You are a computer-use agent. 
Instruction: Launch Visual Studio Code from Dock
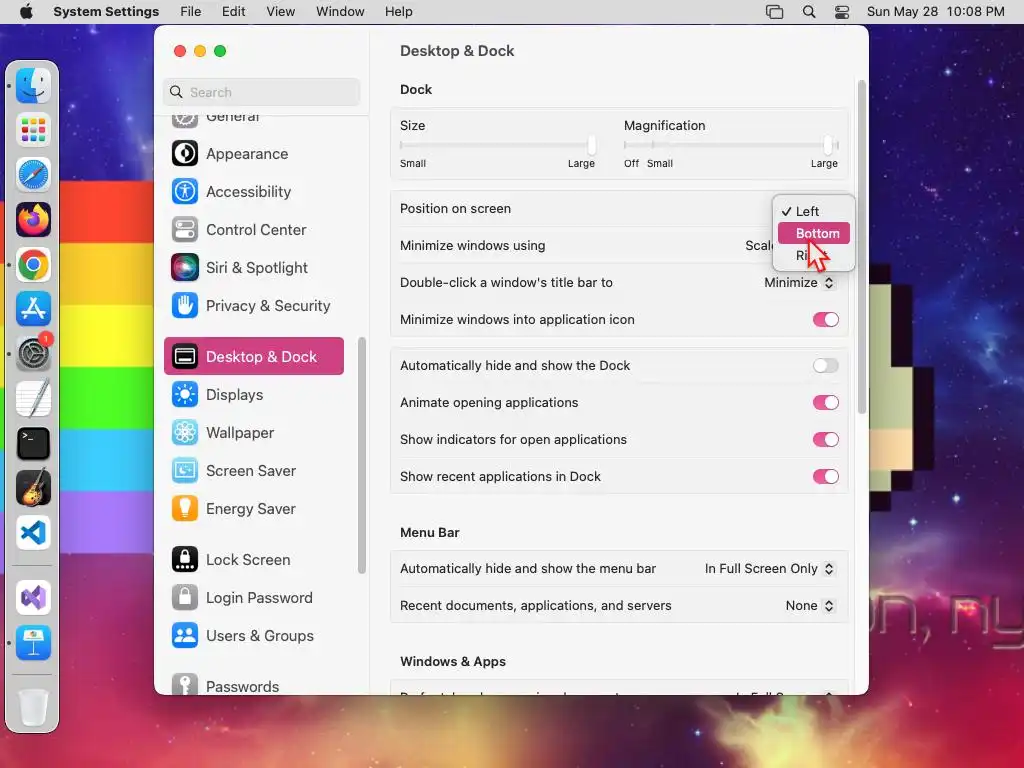pyautogui.click(x=33, y=533)
